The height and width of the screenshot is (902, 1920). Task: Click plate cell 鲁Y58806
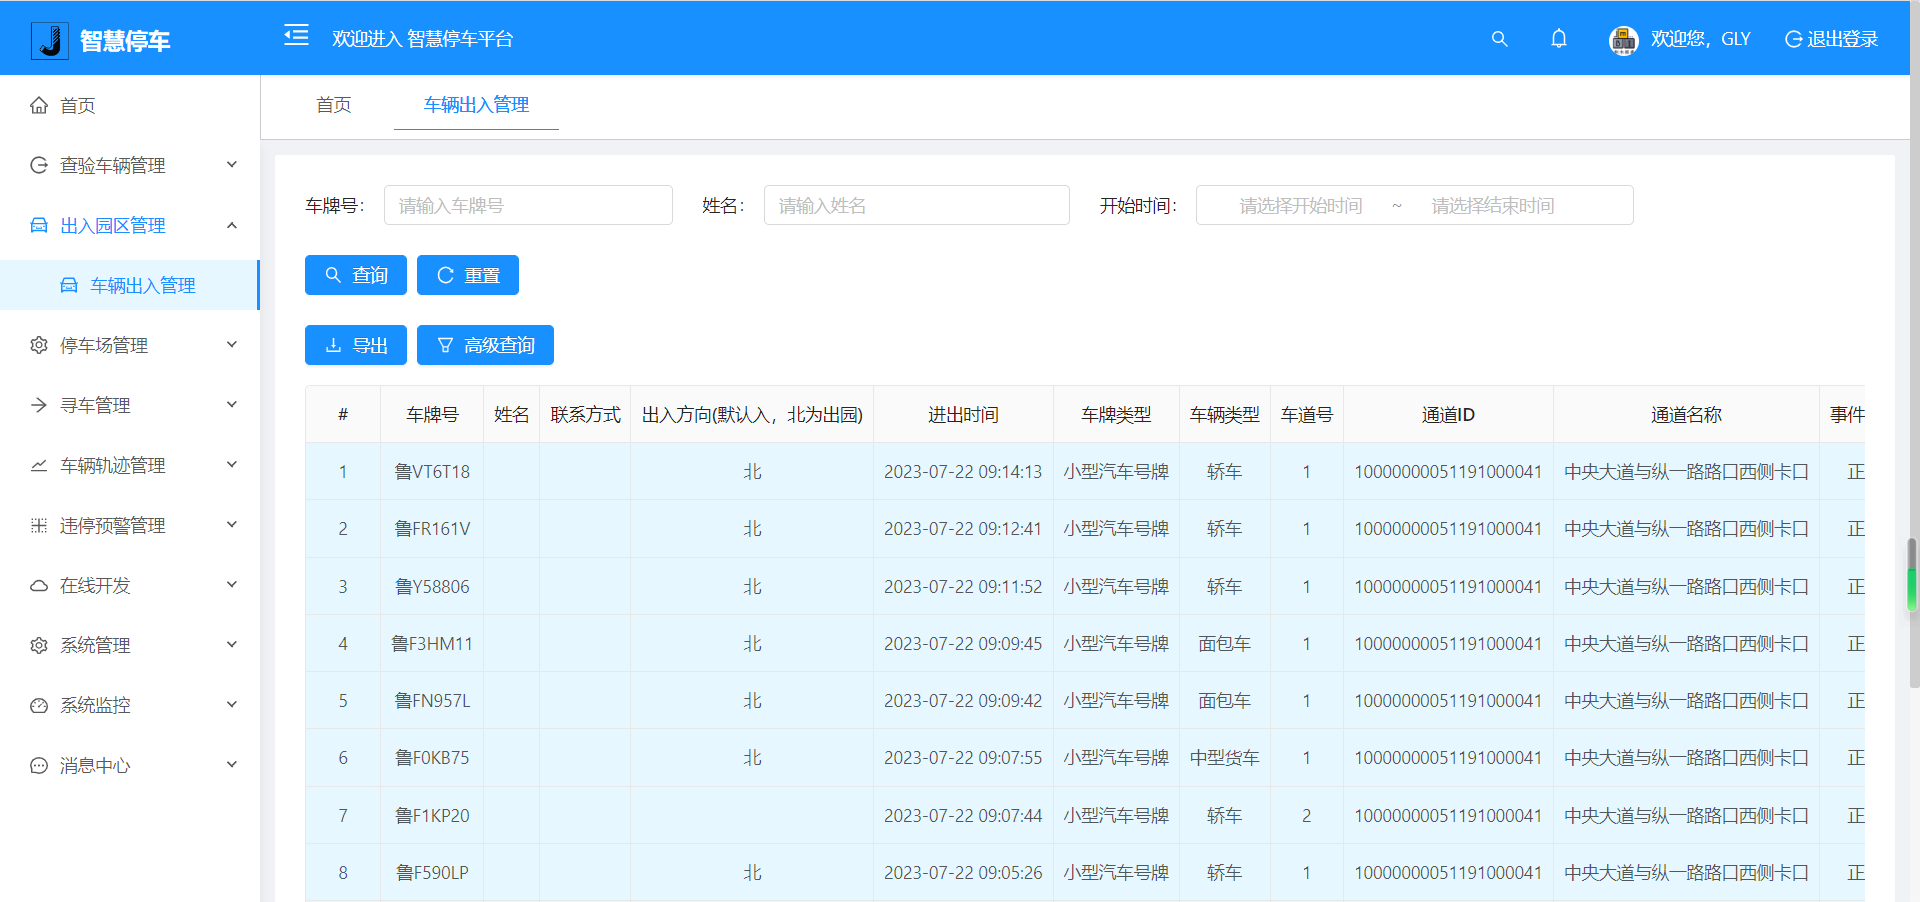pyautogui.click(x=432, y=587)
